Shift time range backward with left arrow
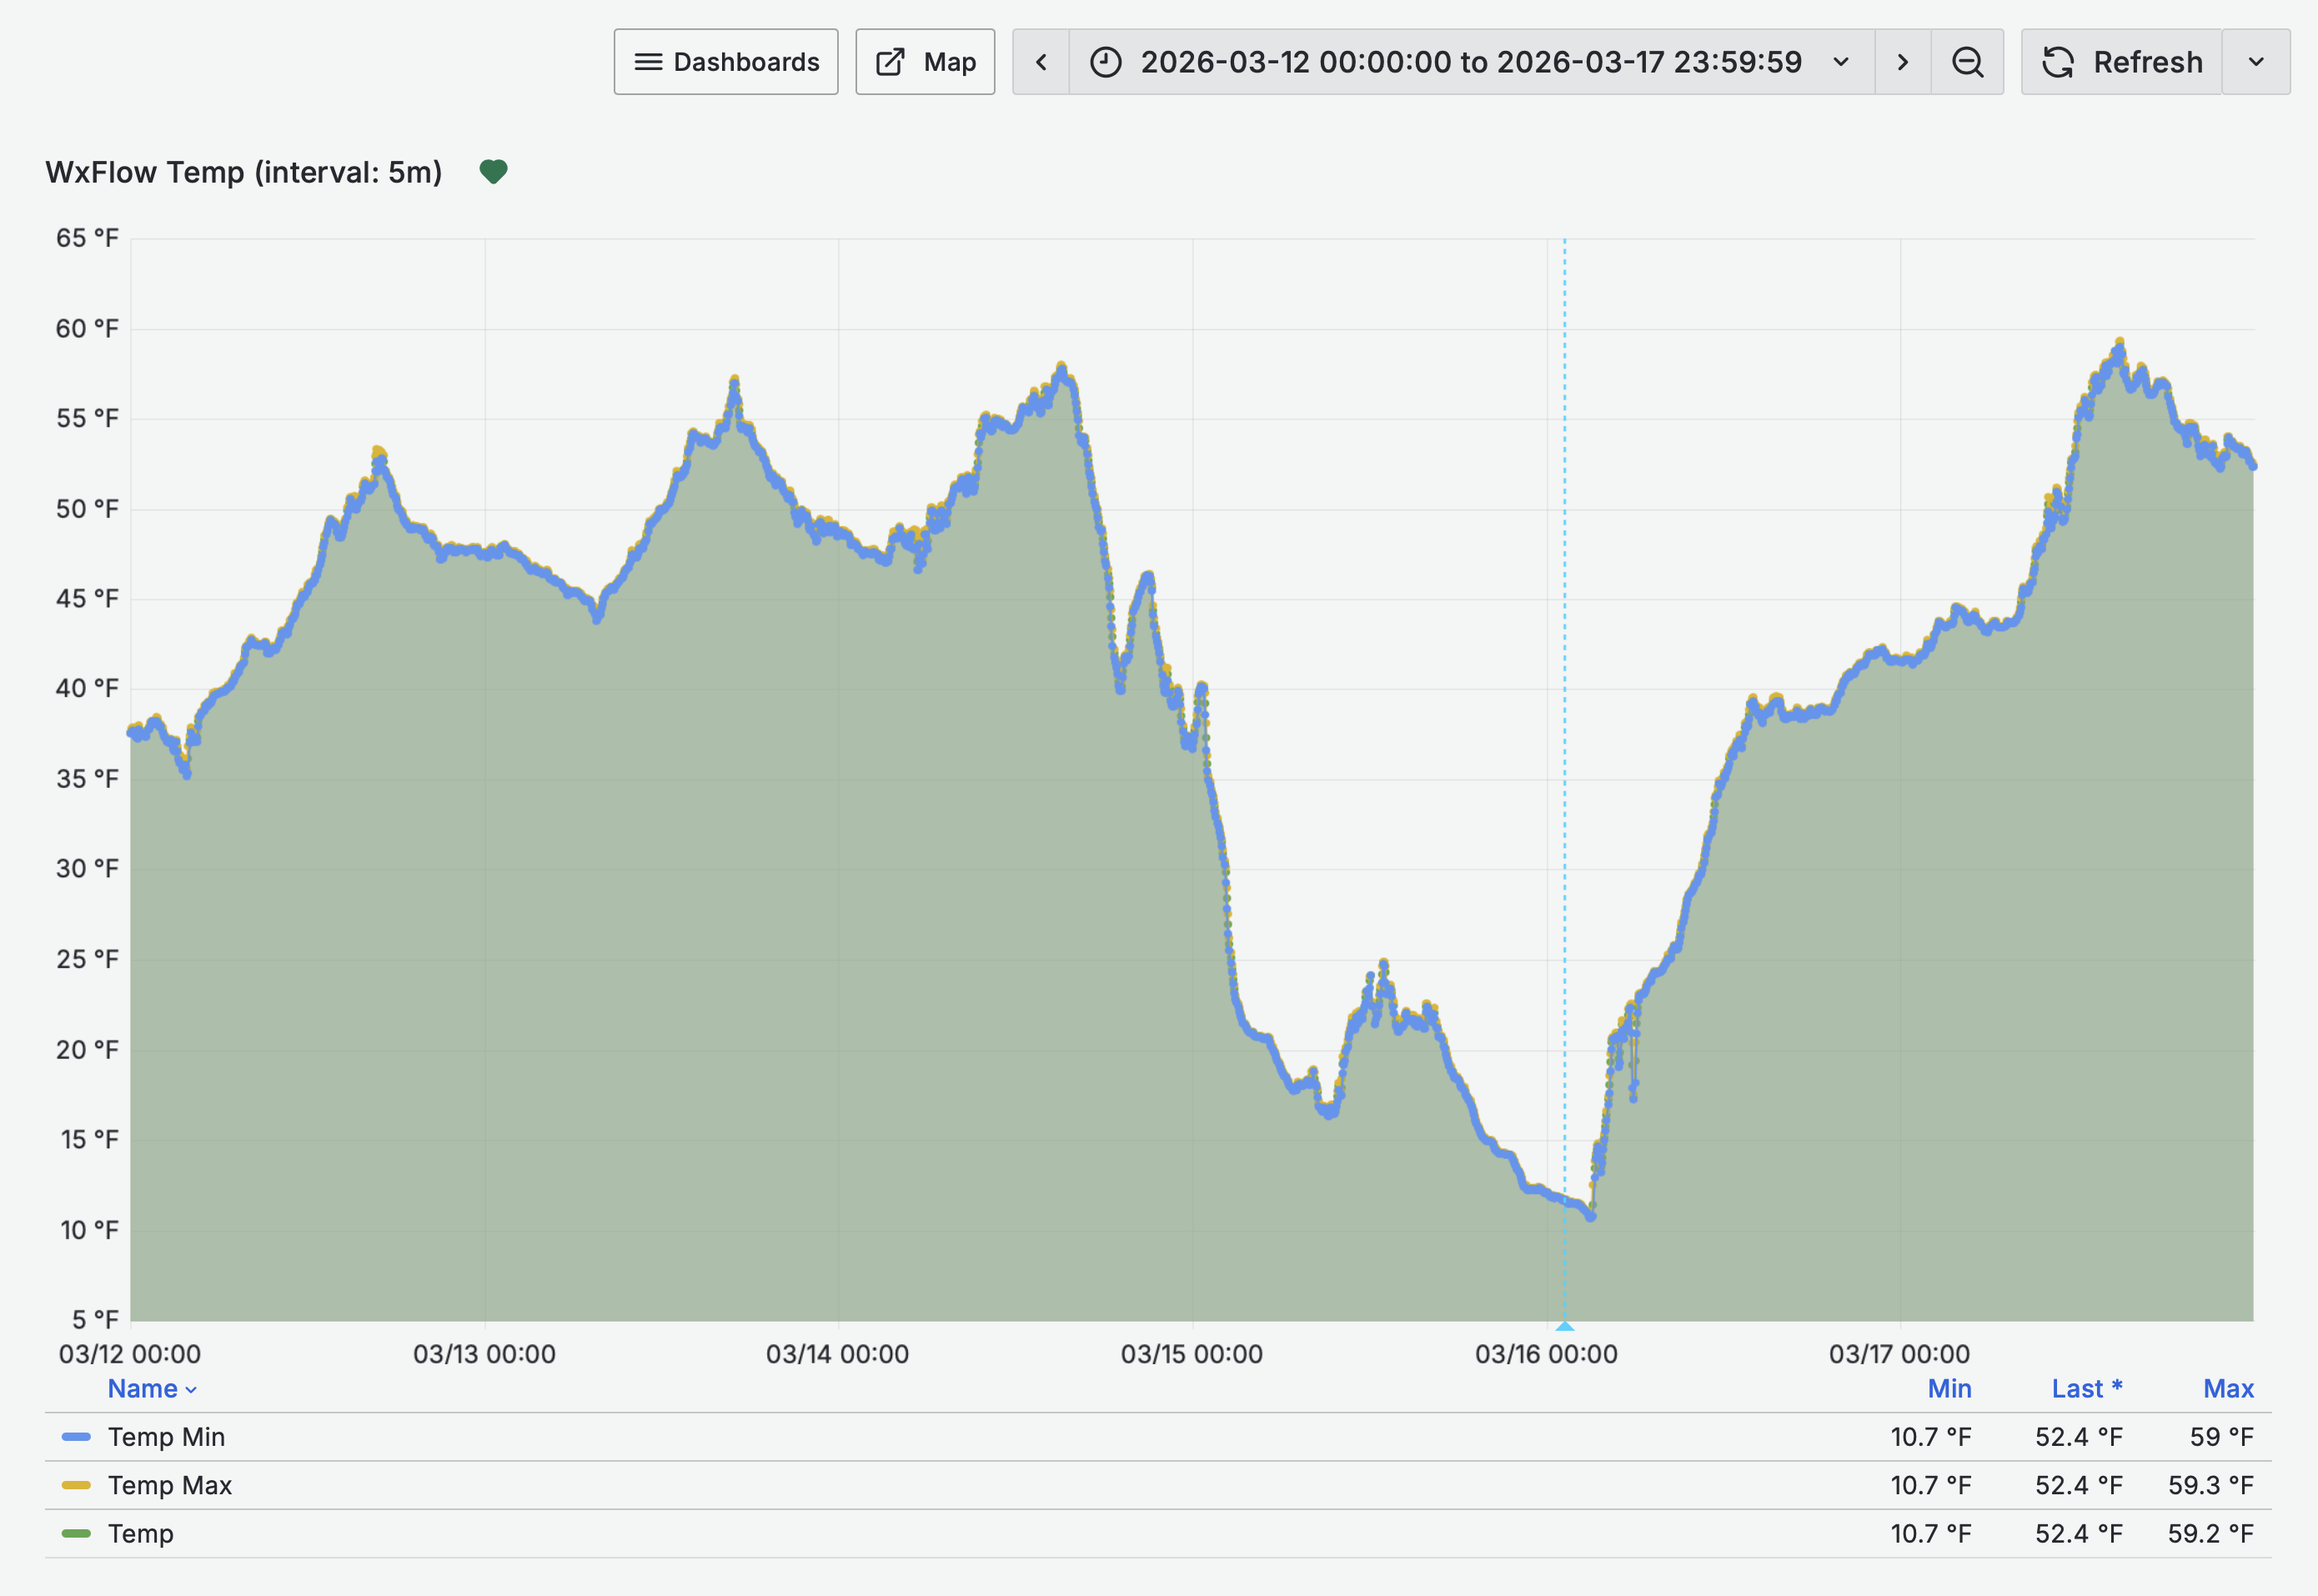 tap(1041, 62)
